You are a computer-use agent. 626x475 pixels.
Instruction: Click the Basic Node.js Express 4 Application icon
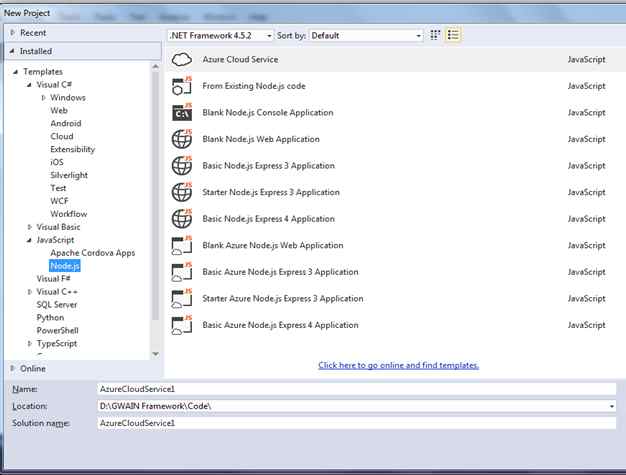point(182,219)
